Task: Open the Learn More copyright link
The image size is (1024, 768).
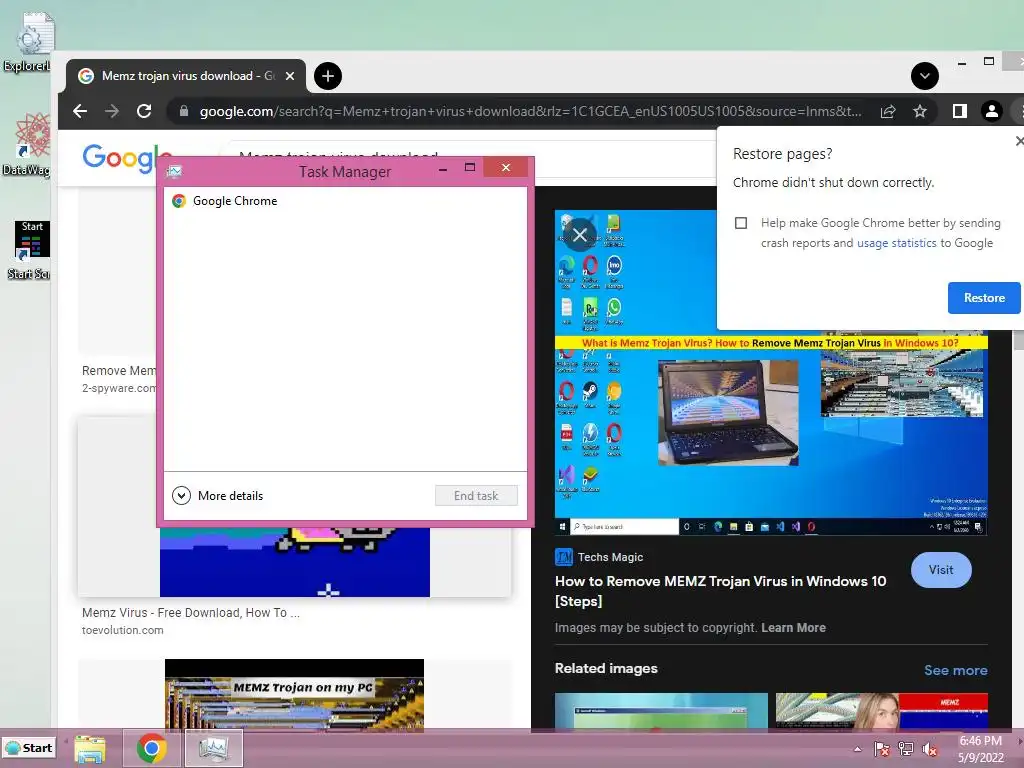Action: [793, 628]
